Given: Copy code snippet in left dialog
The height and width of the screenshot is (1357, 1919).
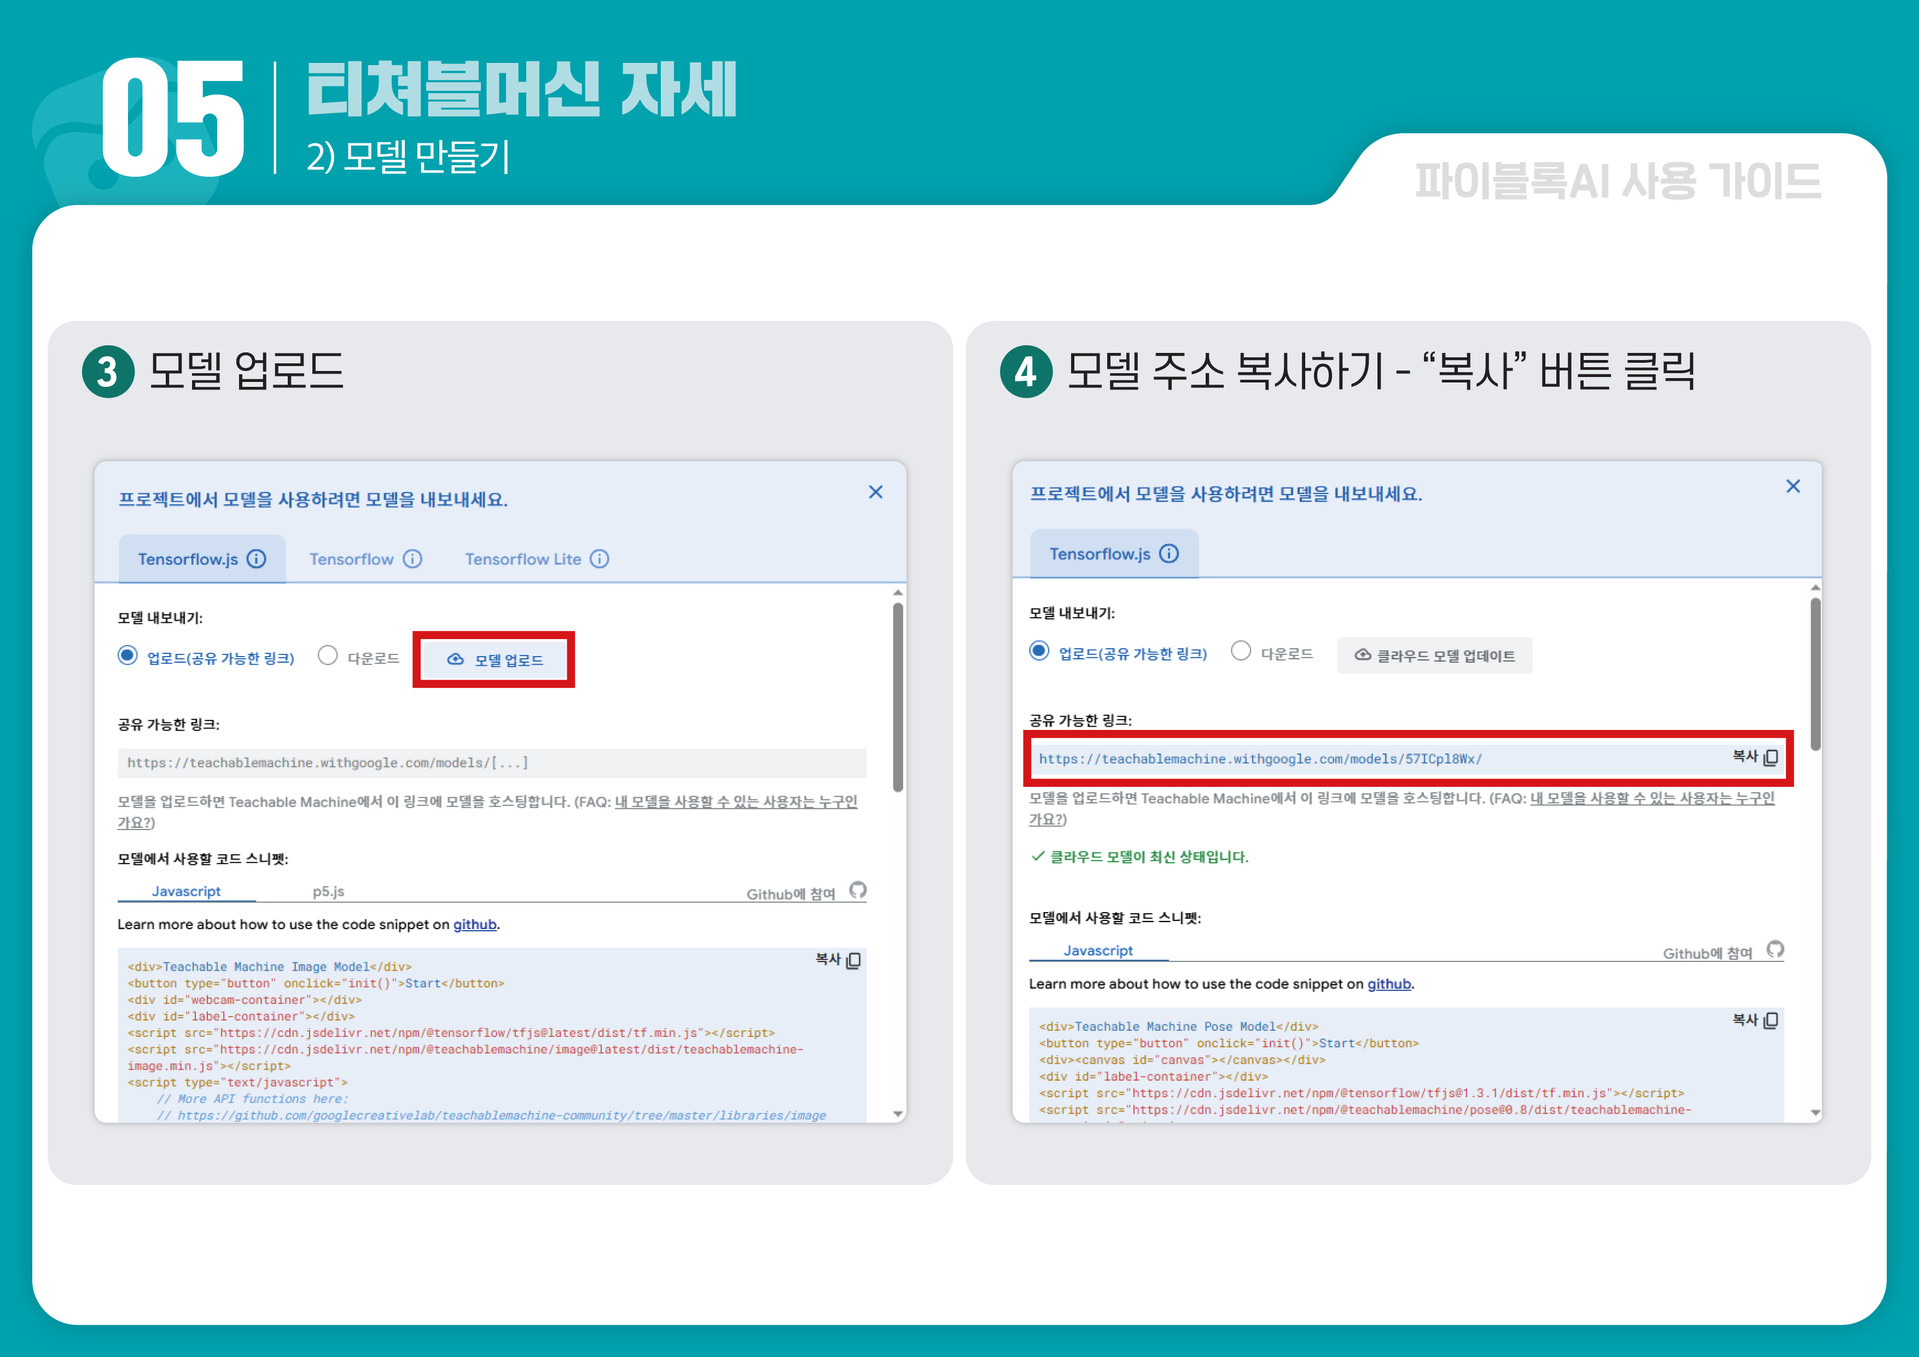Looking at the screenshot, I should click(839, 960).
